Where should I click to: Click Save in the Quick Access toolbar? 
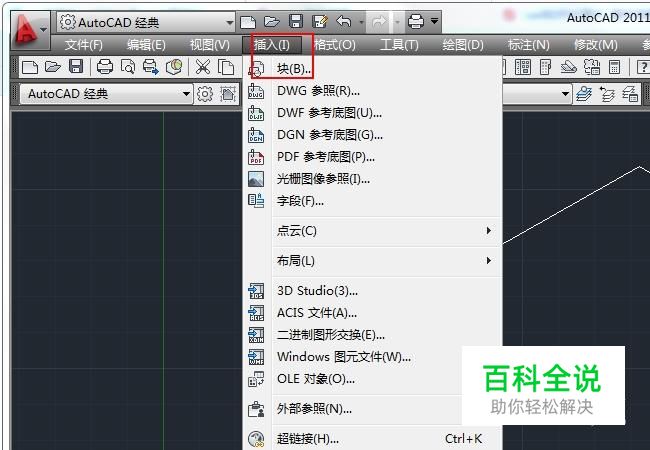tap(296, 21)
